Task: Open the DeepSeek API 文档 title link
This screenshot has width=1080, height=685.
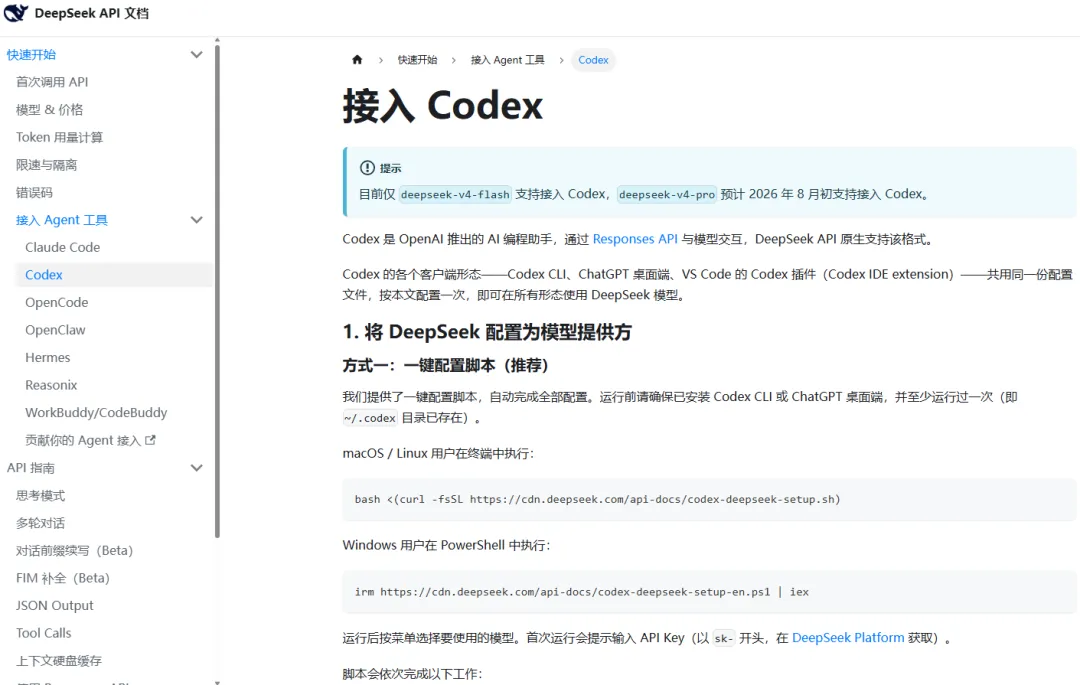Action: pyautogui.click(x=92, y=13)
